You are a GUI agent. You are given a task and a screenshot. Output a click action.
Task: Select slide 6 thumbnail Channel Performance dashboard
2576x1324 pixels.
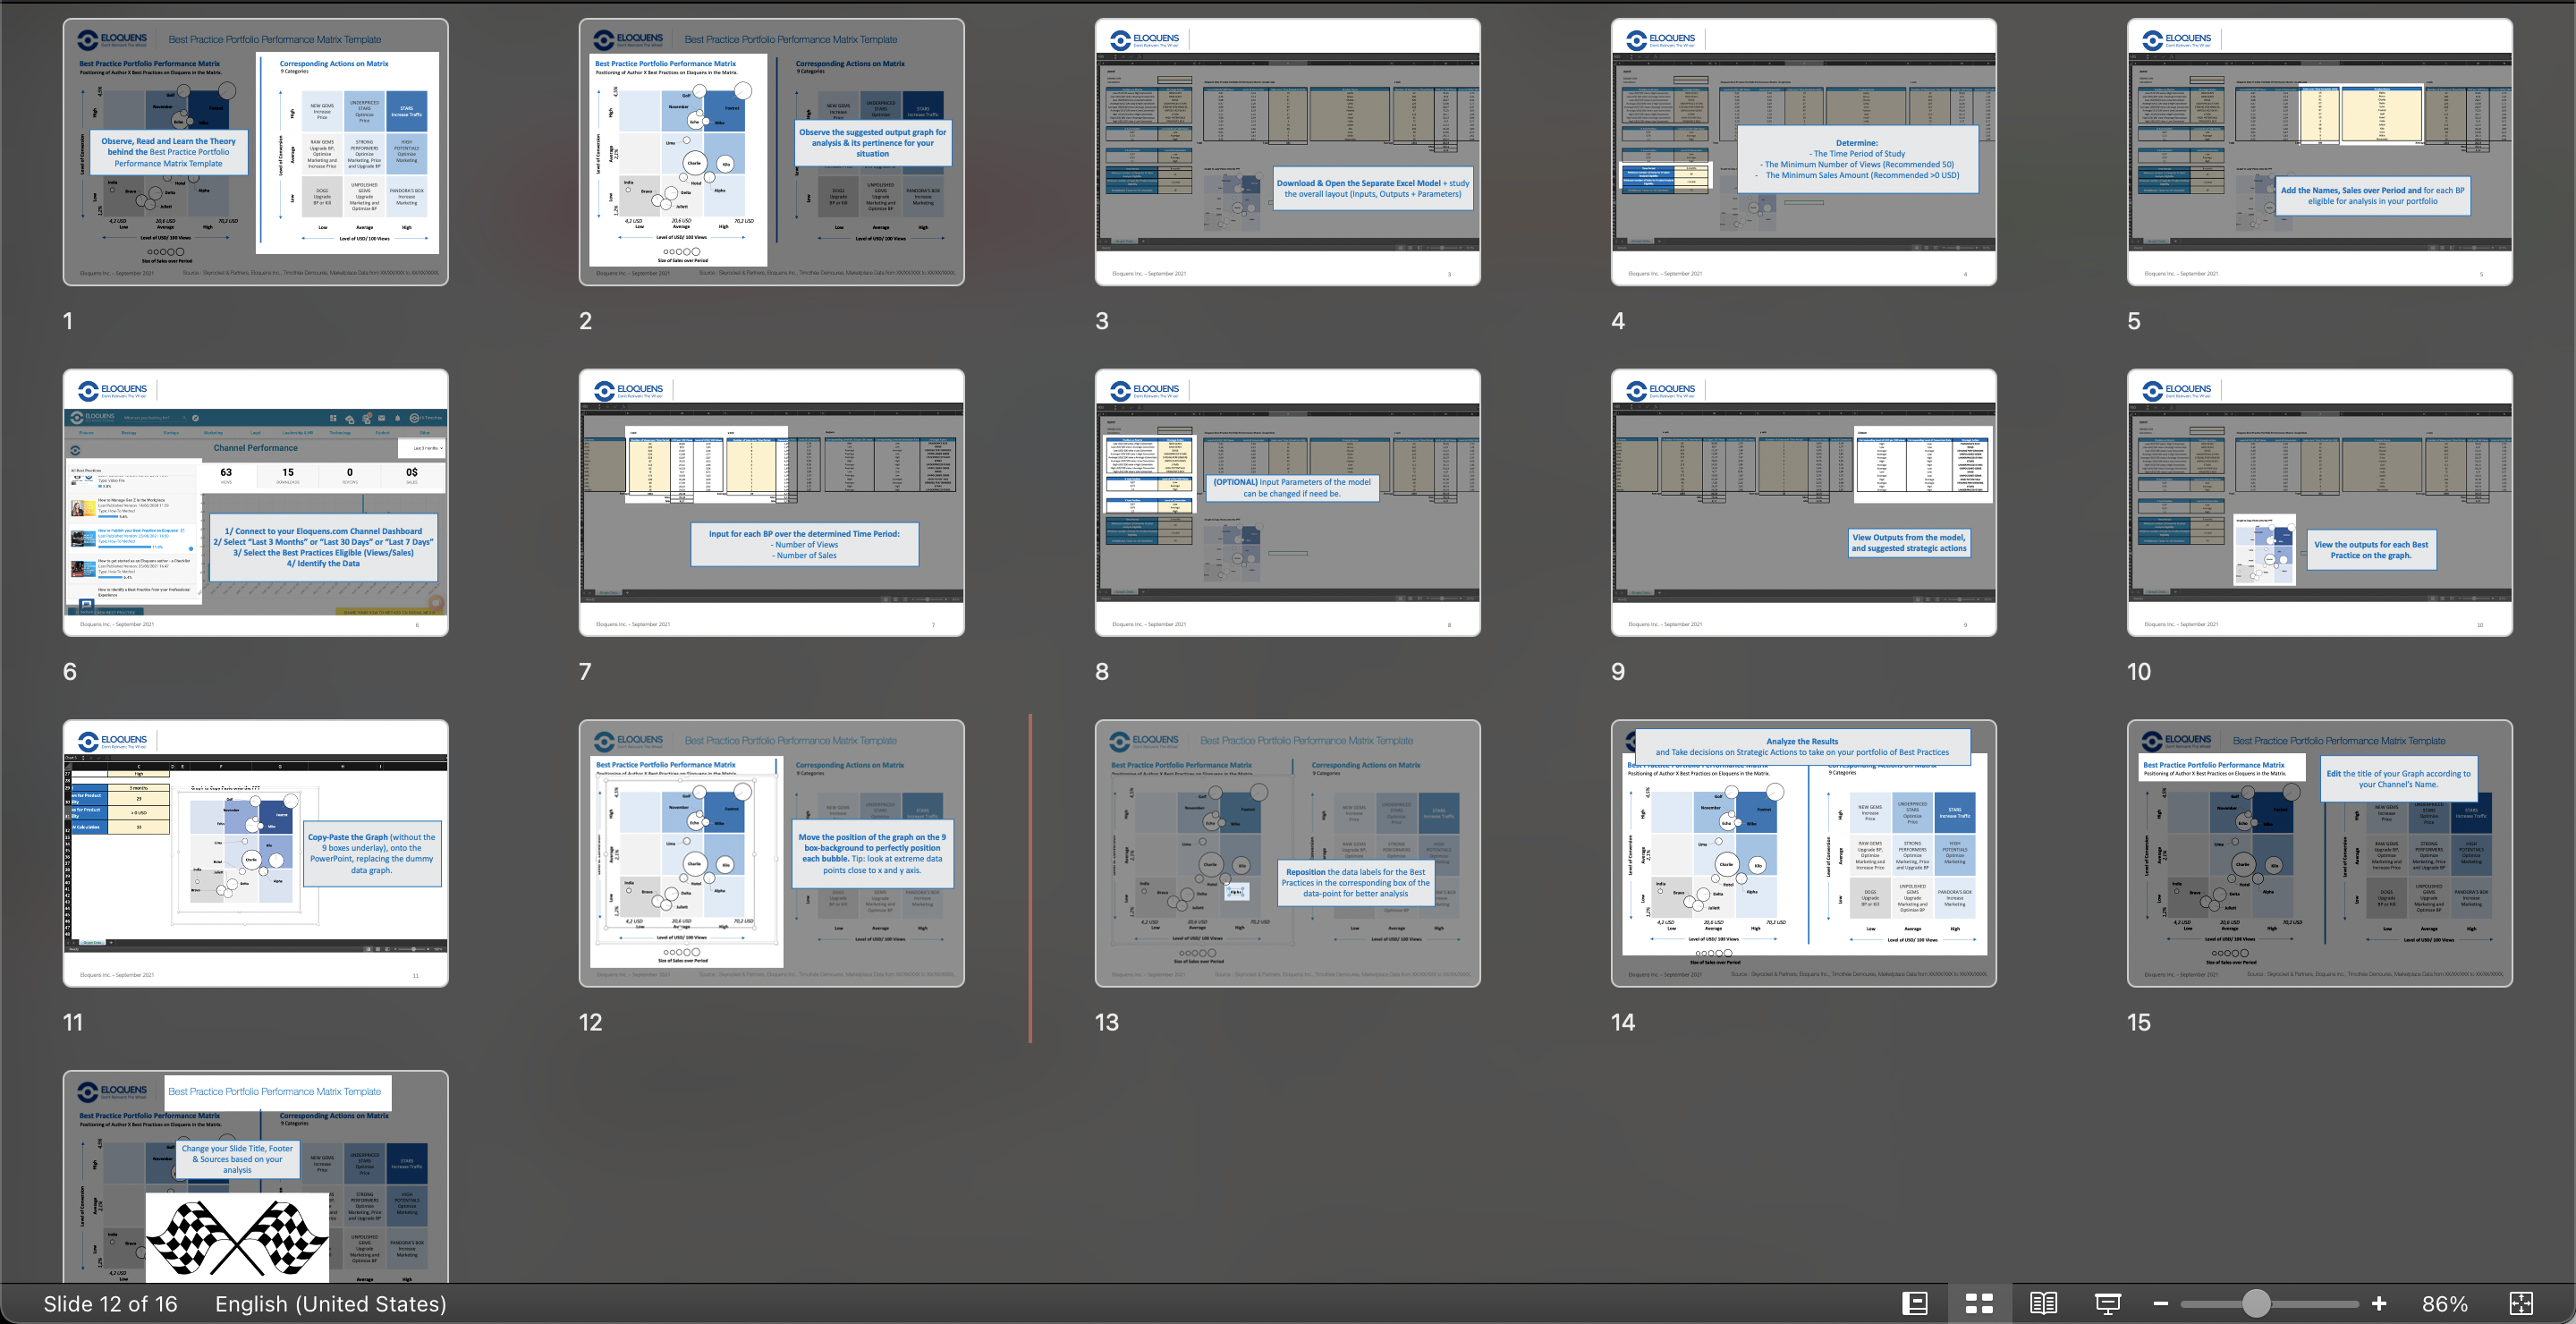pos(256,503)
